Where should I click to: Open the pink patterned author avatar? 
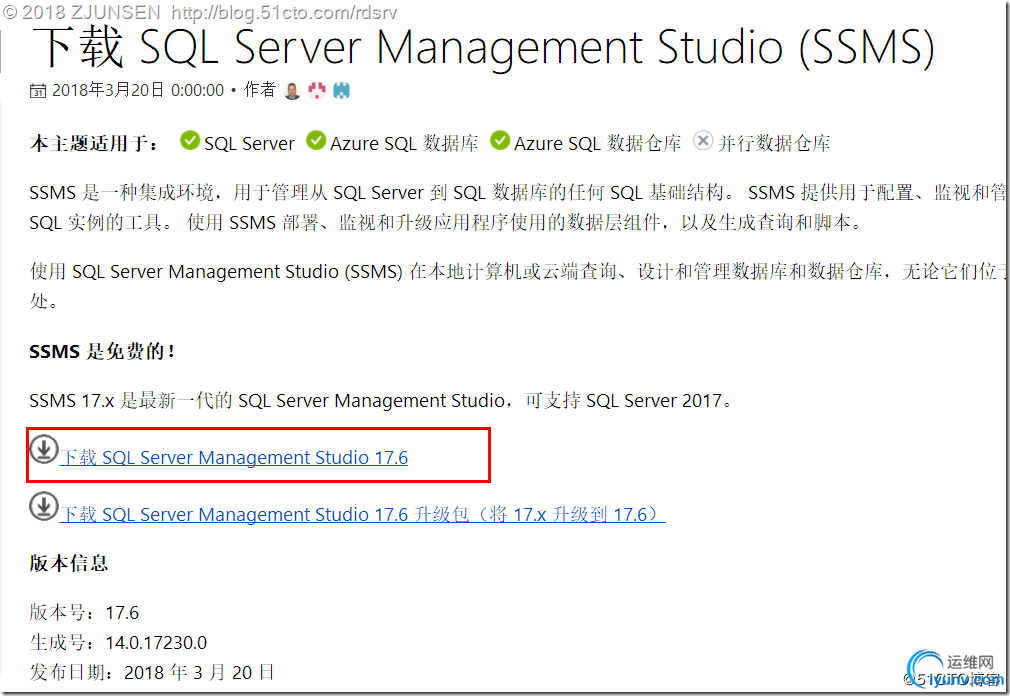pyautogui.click(x=316, y=91)
